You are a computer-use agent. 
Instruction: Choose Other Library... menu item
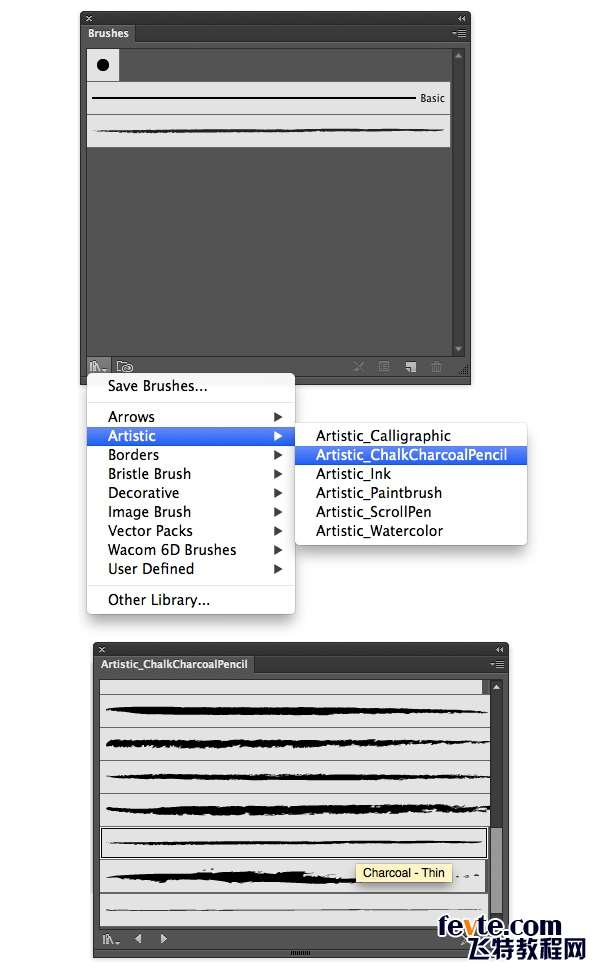191,600
